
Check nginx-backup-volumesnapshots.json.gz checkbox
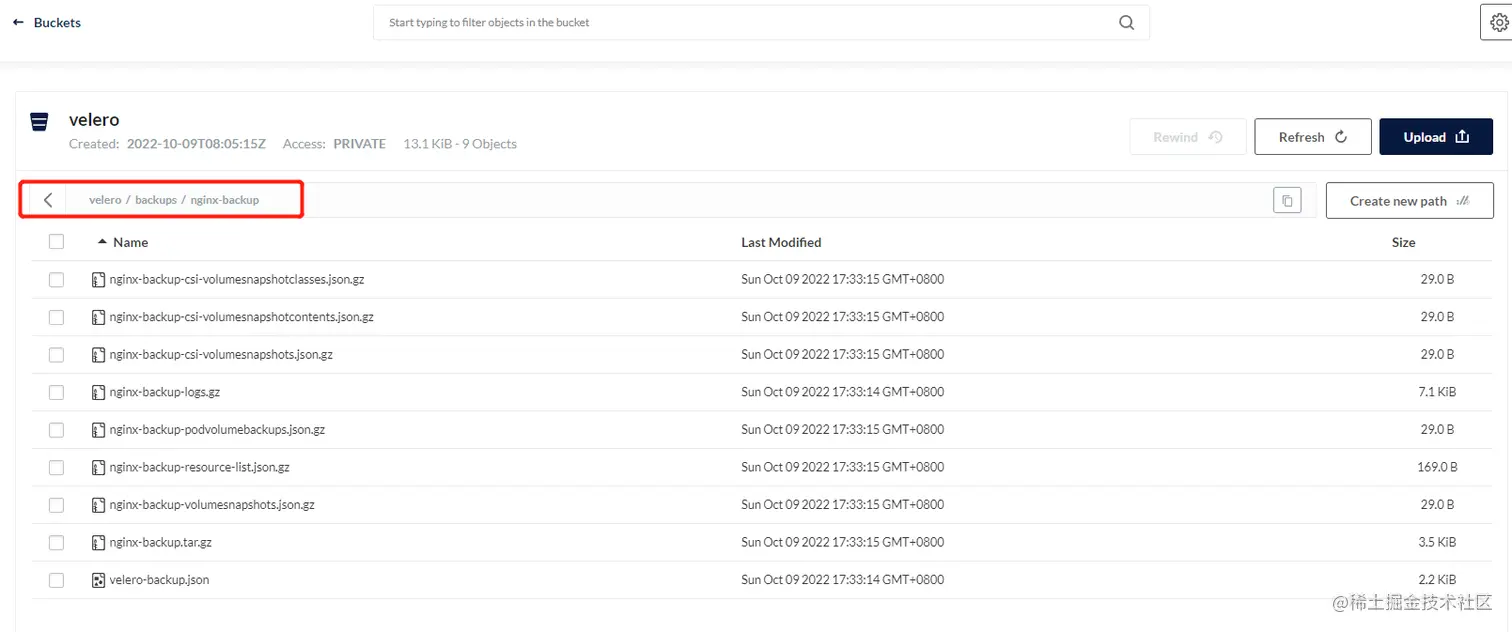56,505
